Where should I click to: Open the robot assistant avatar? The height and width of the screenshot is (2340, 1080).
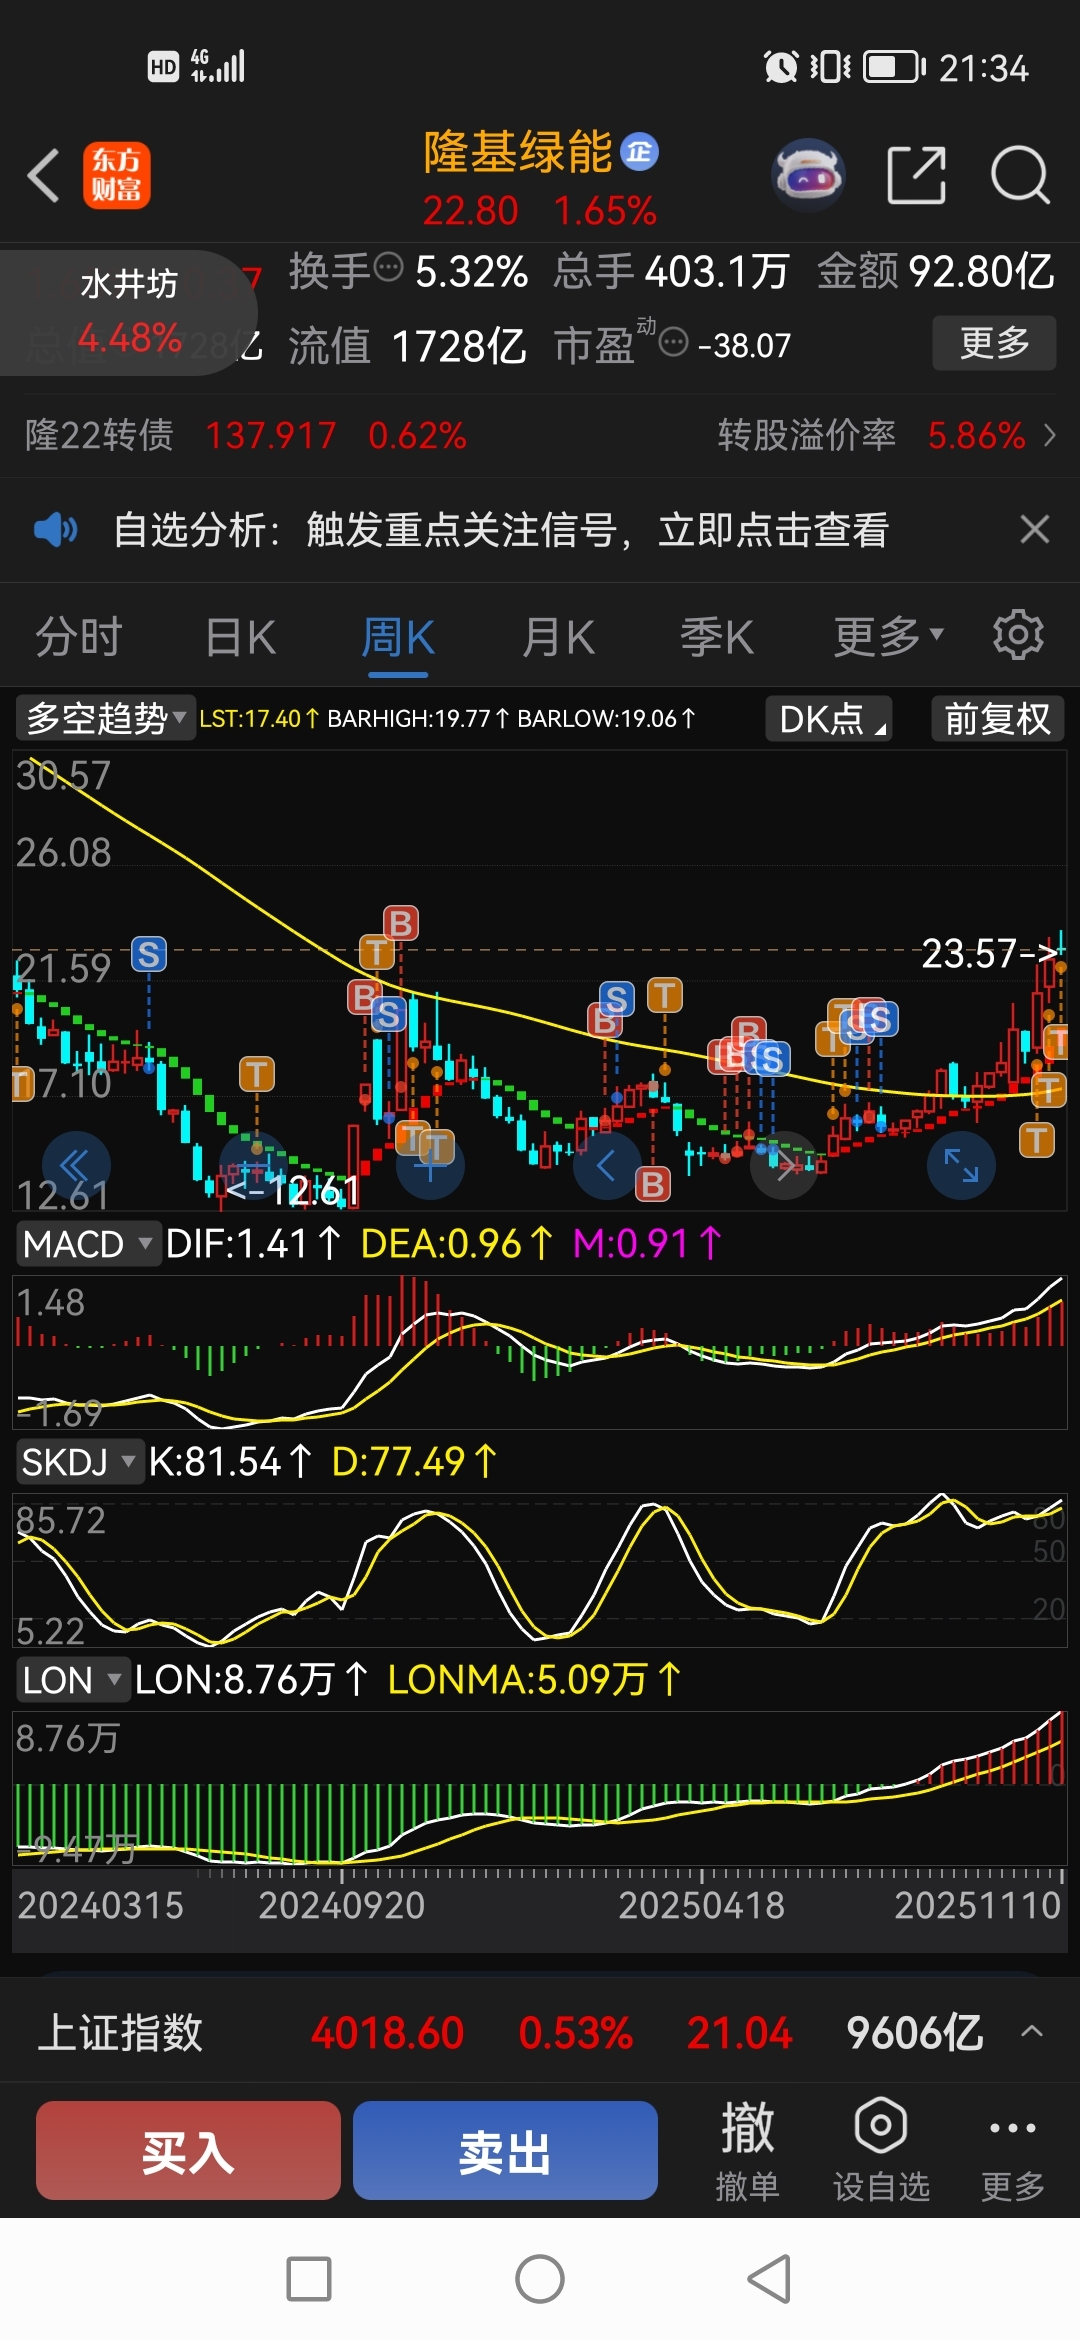tap(808, 176)
